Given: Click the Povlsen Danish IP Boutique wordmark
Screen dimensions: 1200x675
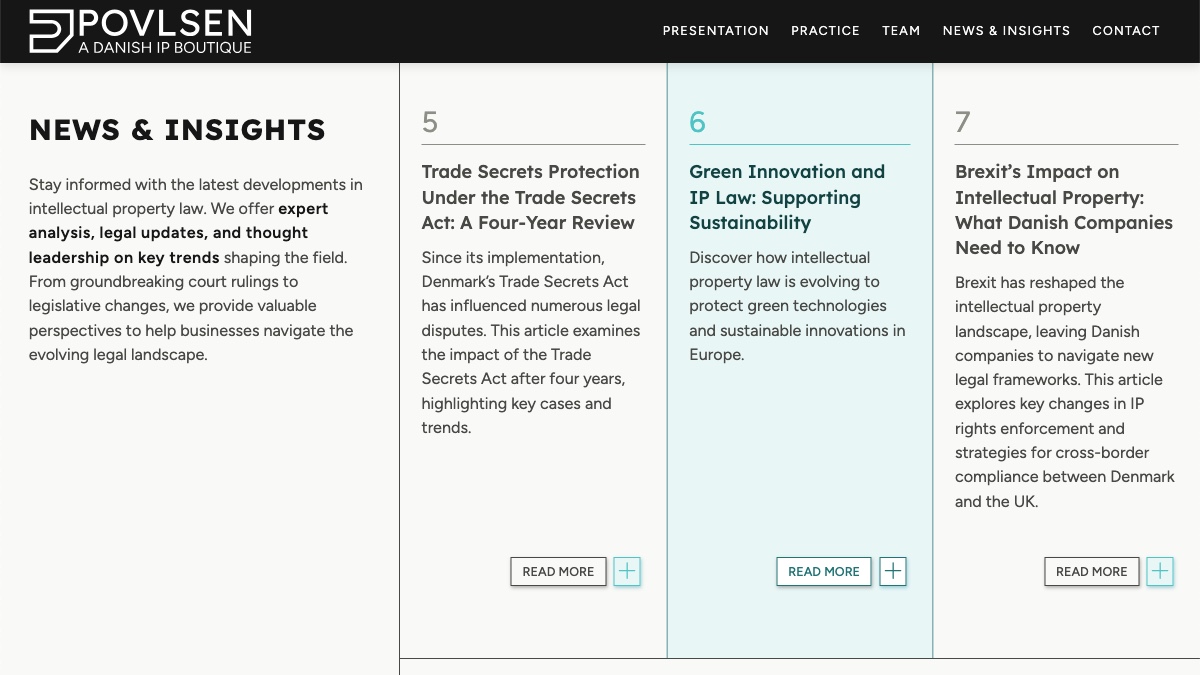Looking at the screenshot, I should [165, 32].
